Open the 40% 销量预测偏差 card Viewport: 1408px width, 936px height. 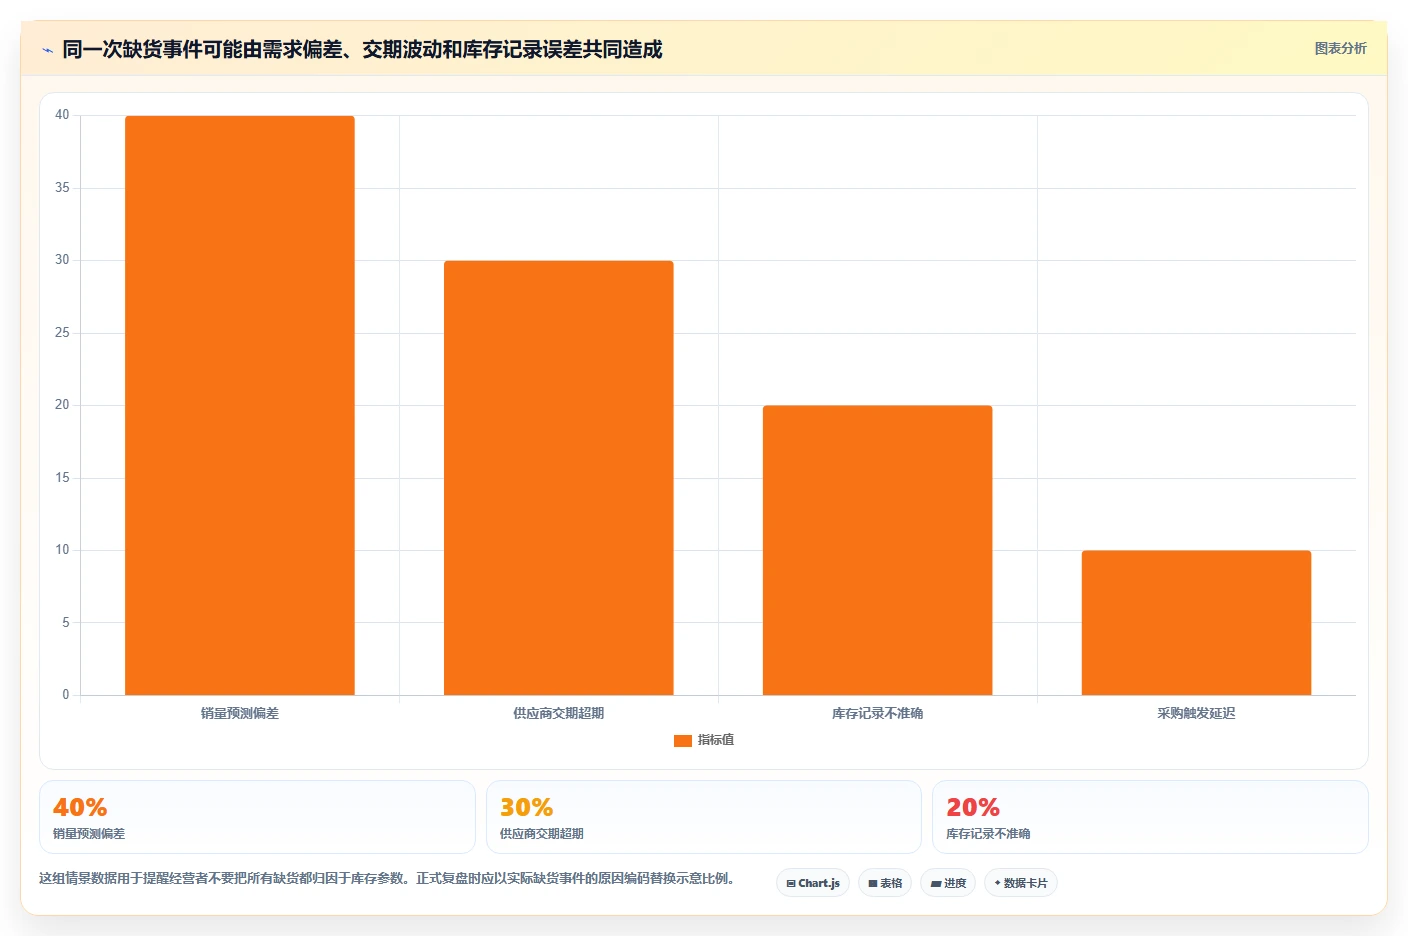tap(257, 817)
